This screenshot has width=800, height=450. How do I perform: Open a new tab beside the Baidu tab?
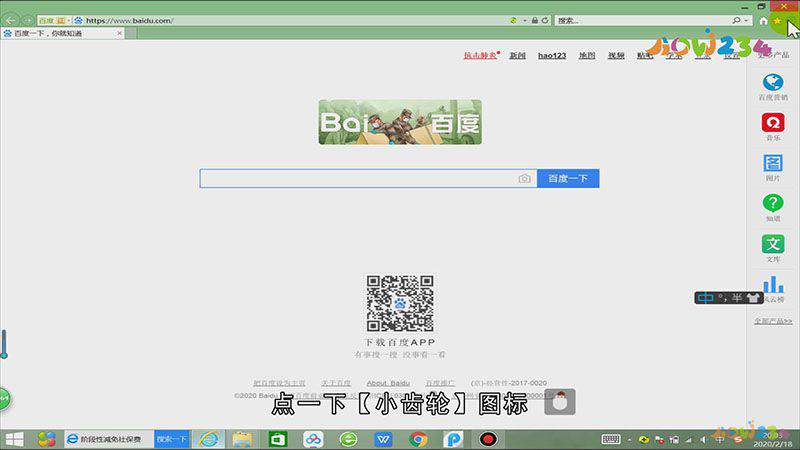click(131, 33)
